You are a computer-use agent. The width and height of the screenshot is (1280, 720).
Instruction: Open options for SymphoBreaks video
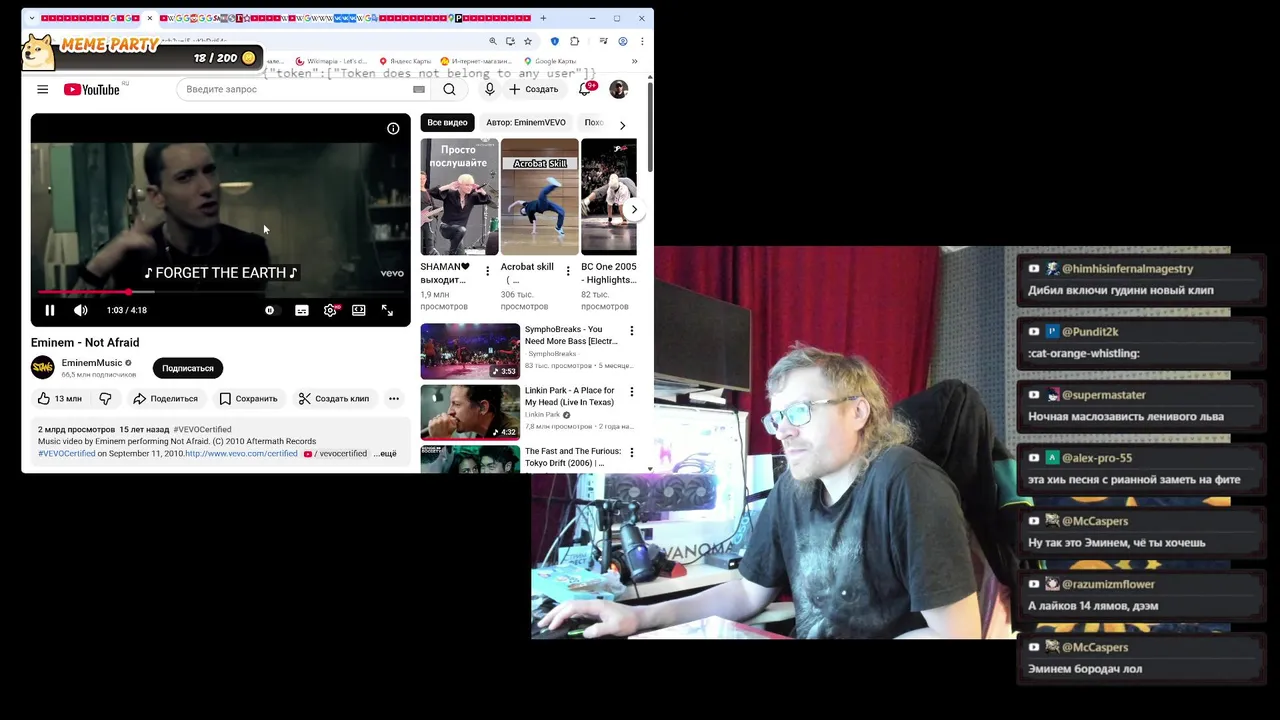click(632, 331)
